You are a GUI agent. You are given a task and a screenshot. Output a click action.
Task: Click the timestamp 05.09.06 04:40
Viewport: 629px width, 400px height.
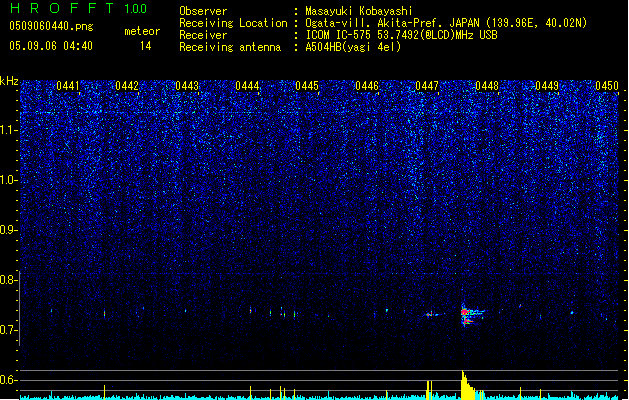click(x=51, y=46)
